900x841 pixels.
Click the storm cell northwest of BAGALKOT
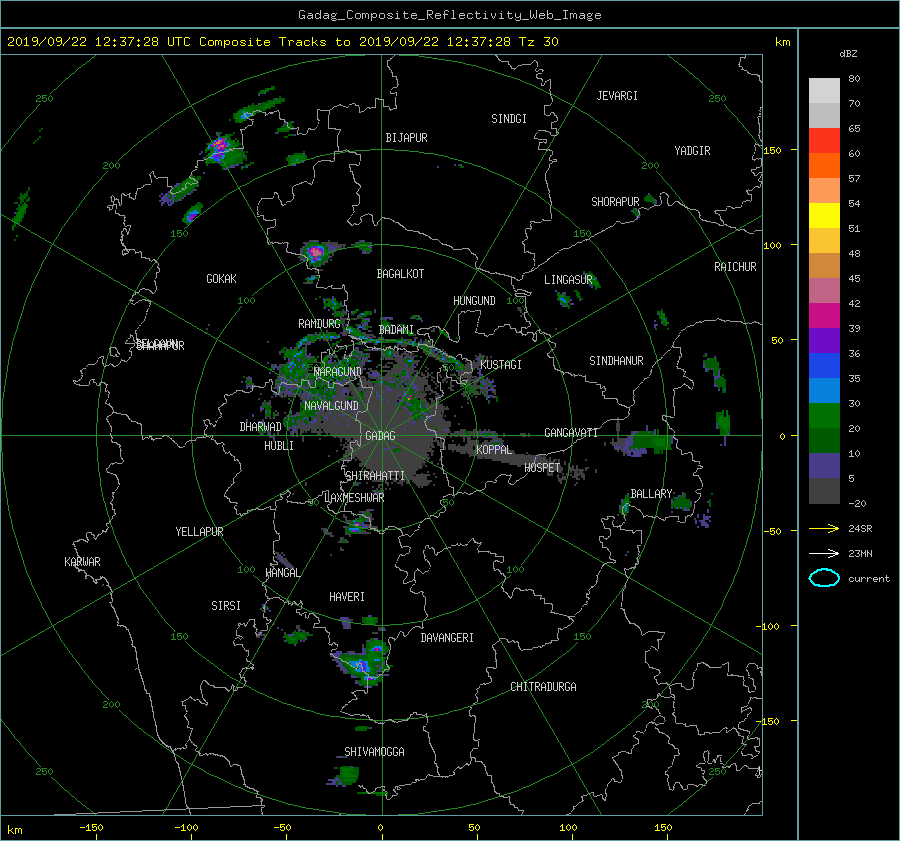coord(316,251)
